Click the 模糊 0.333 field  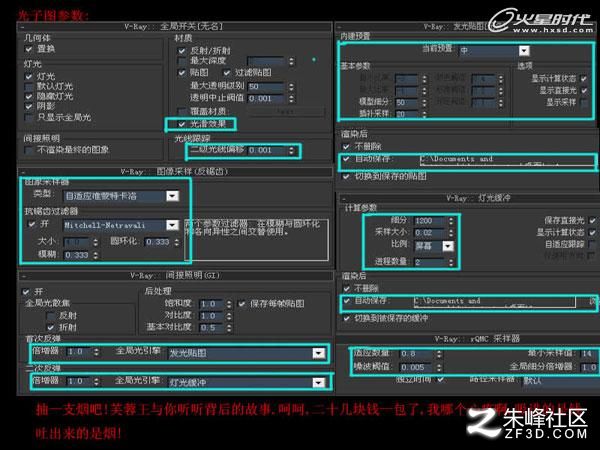click(77, 255)
